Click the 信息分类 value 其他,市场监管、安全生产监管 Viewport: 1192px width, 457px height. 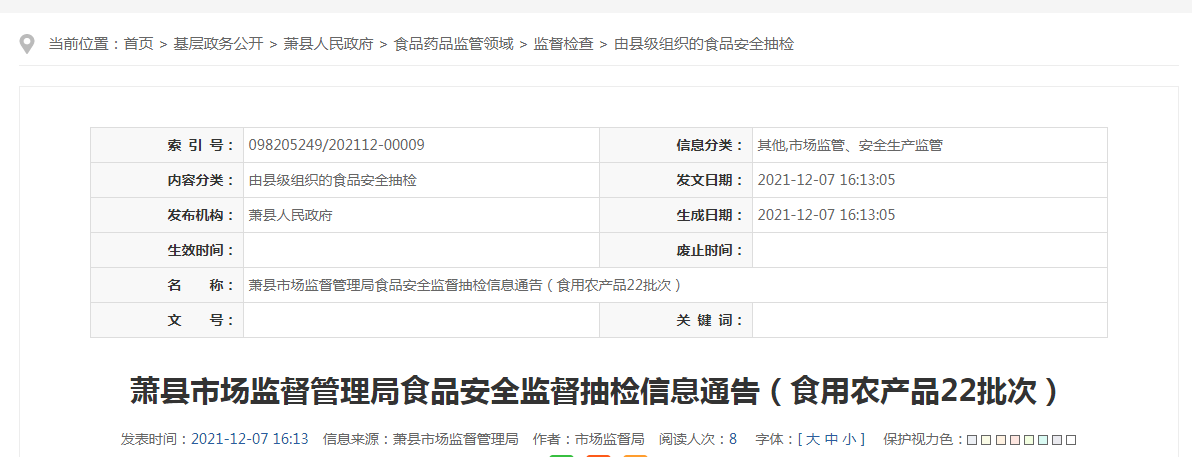[850, 145]
